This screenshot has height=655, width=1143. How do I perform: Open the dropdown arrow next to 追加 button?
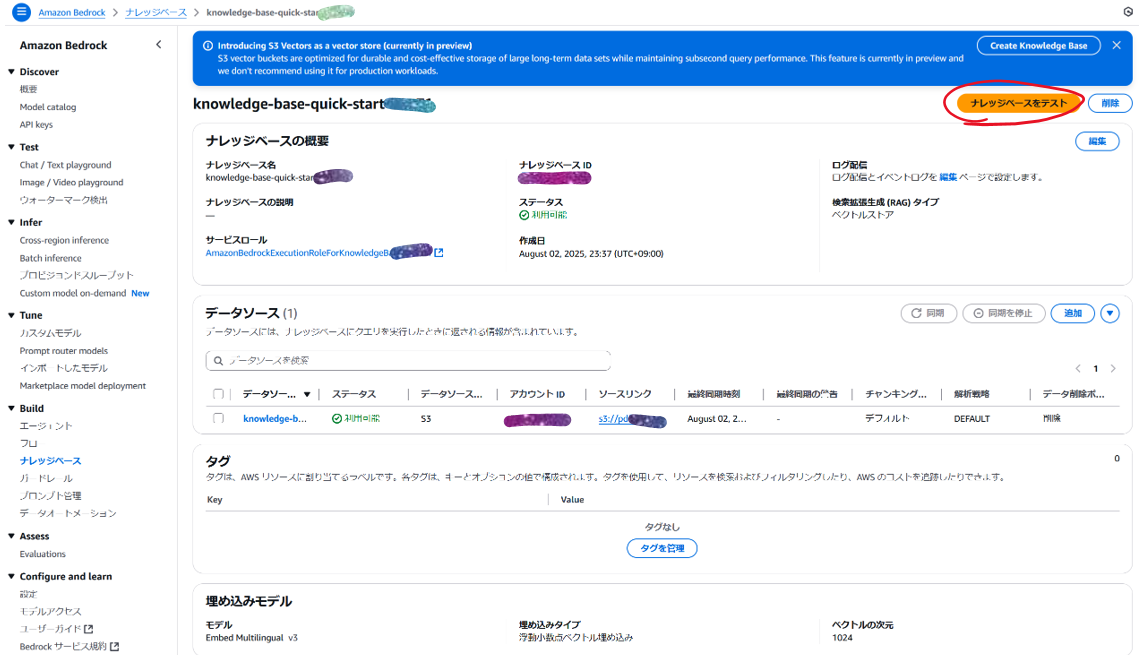tap(1109, 313)
